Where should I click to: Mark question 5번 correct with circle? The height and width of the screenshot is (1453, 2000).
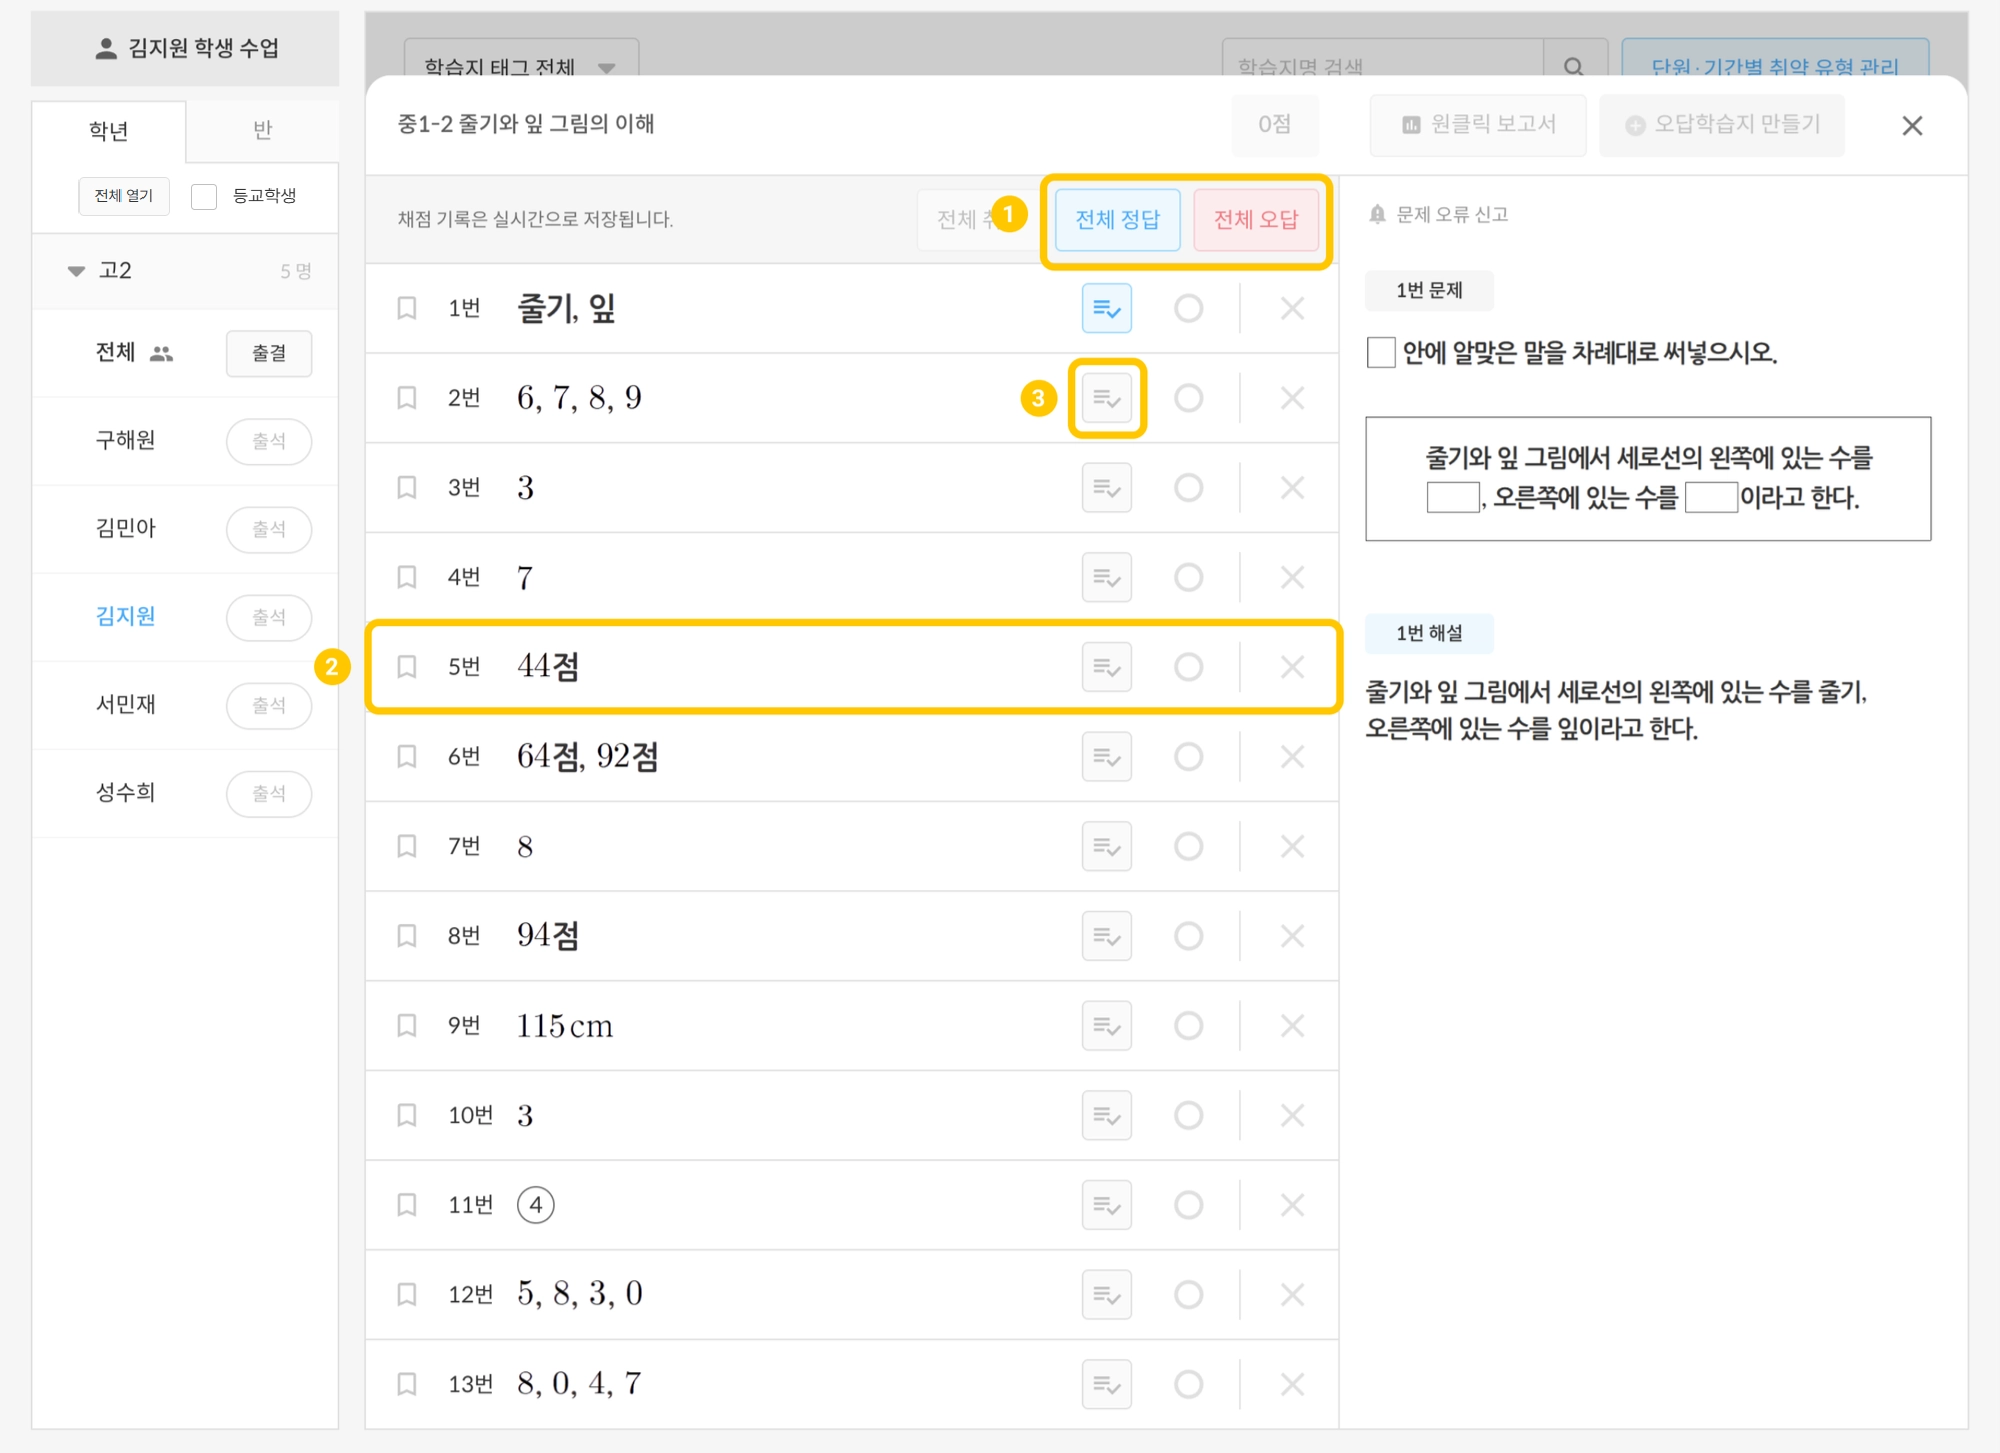click(x=1188, y=667)
